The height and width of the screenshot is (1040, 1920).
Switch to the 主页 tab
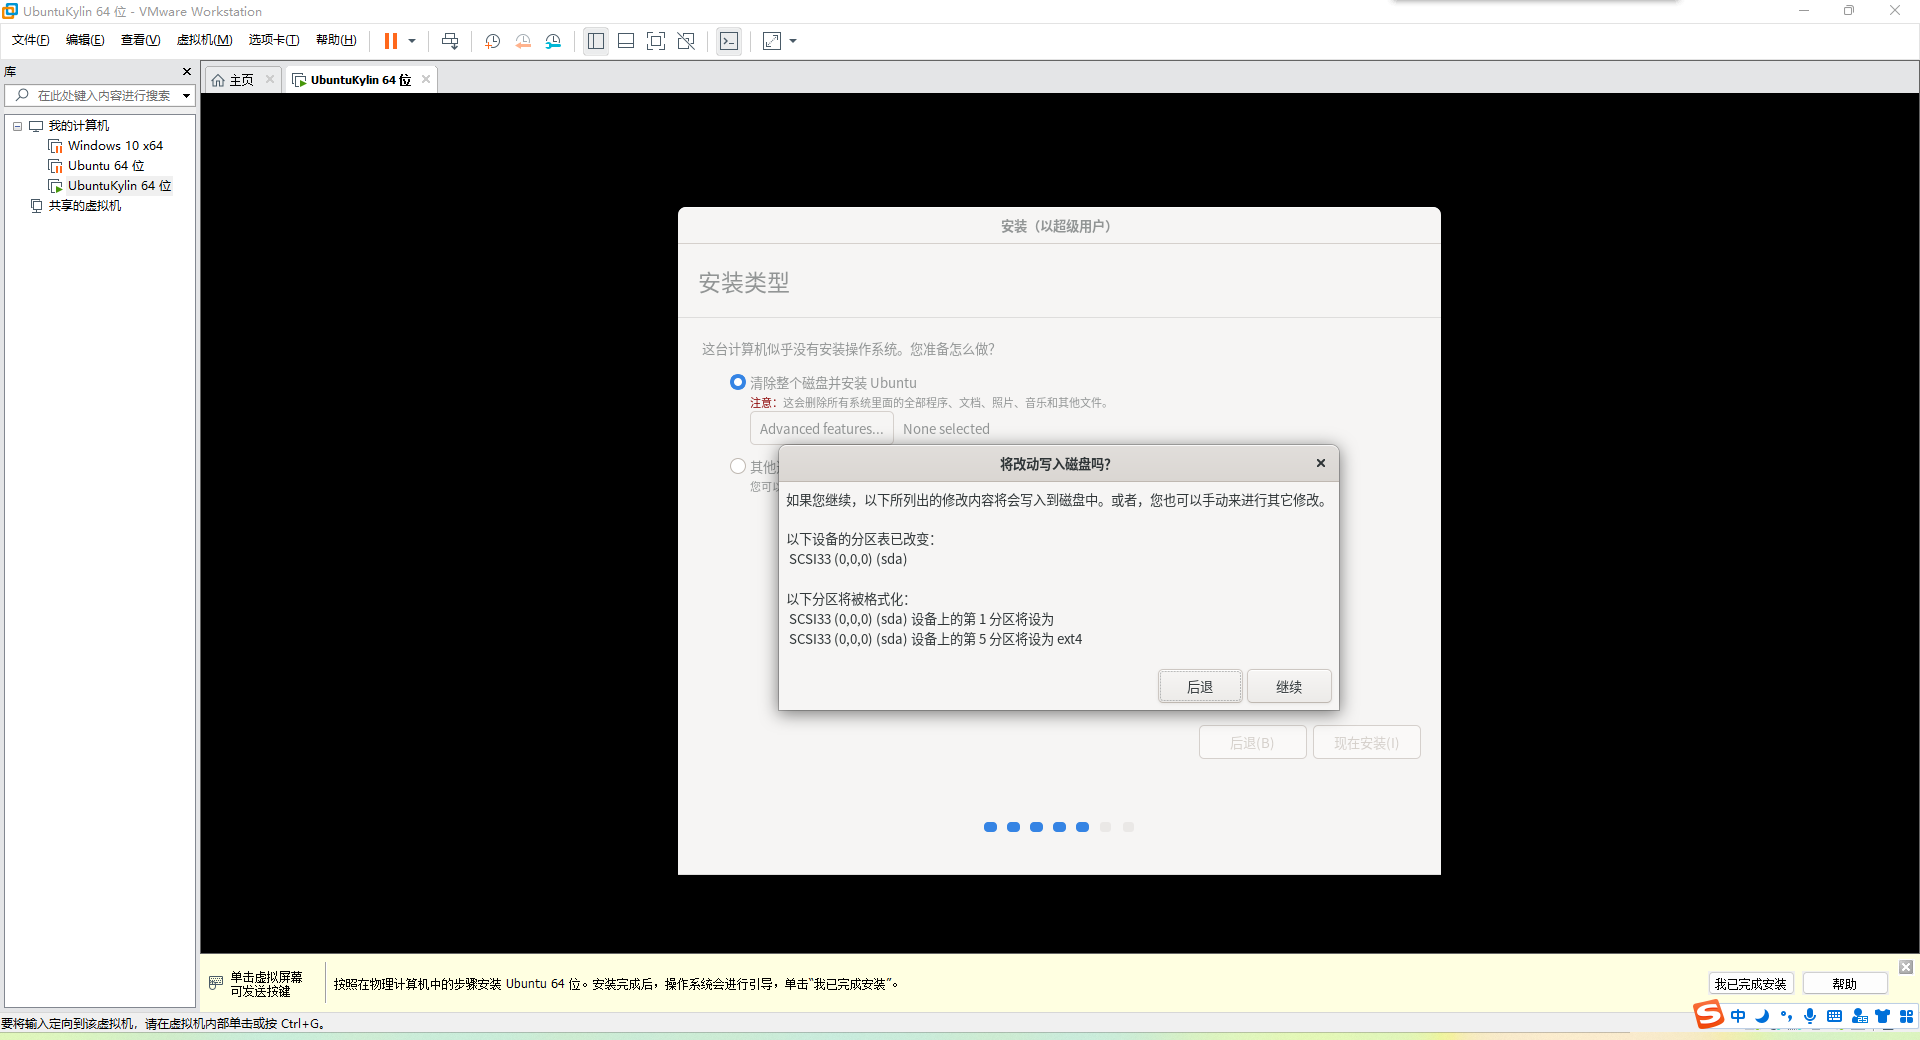click(x=241, y=80)
